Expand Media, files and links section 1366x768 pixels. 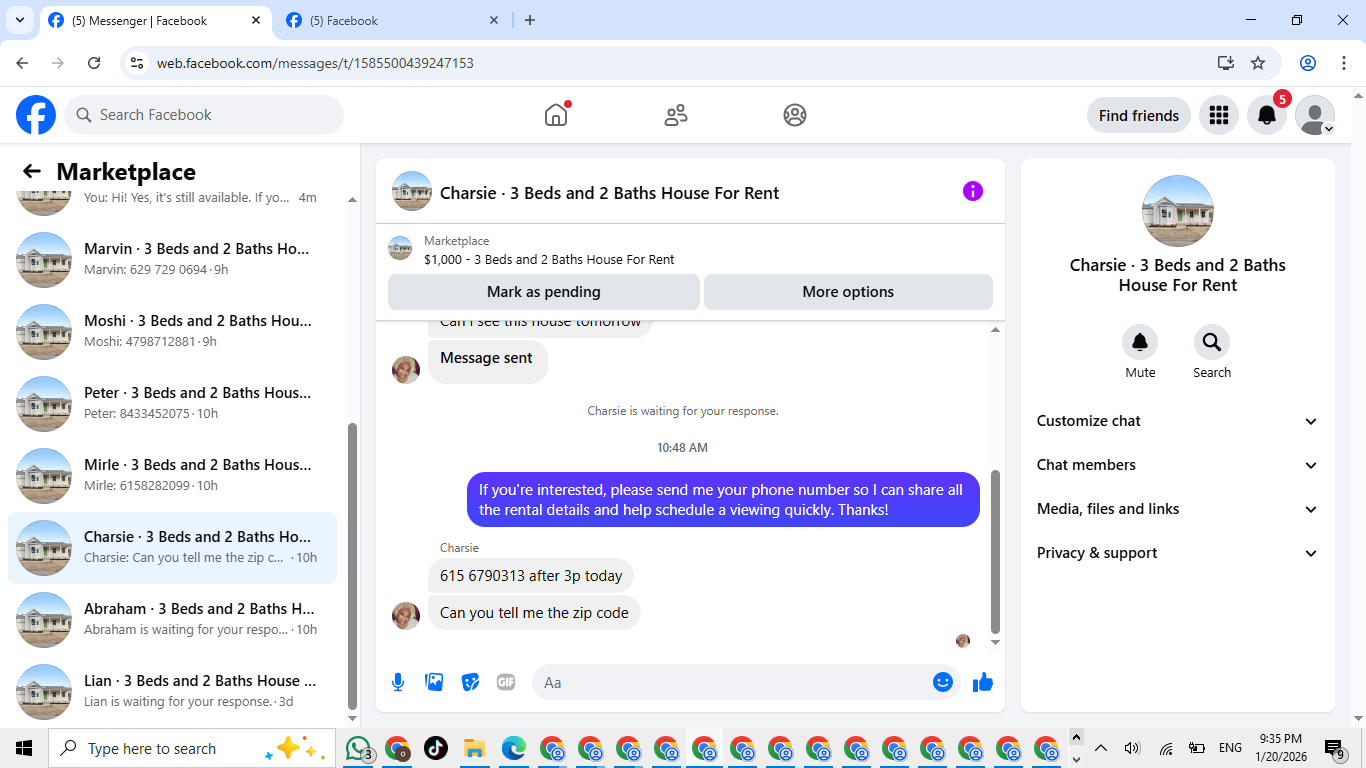(1178, 509)
